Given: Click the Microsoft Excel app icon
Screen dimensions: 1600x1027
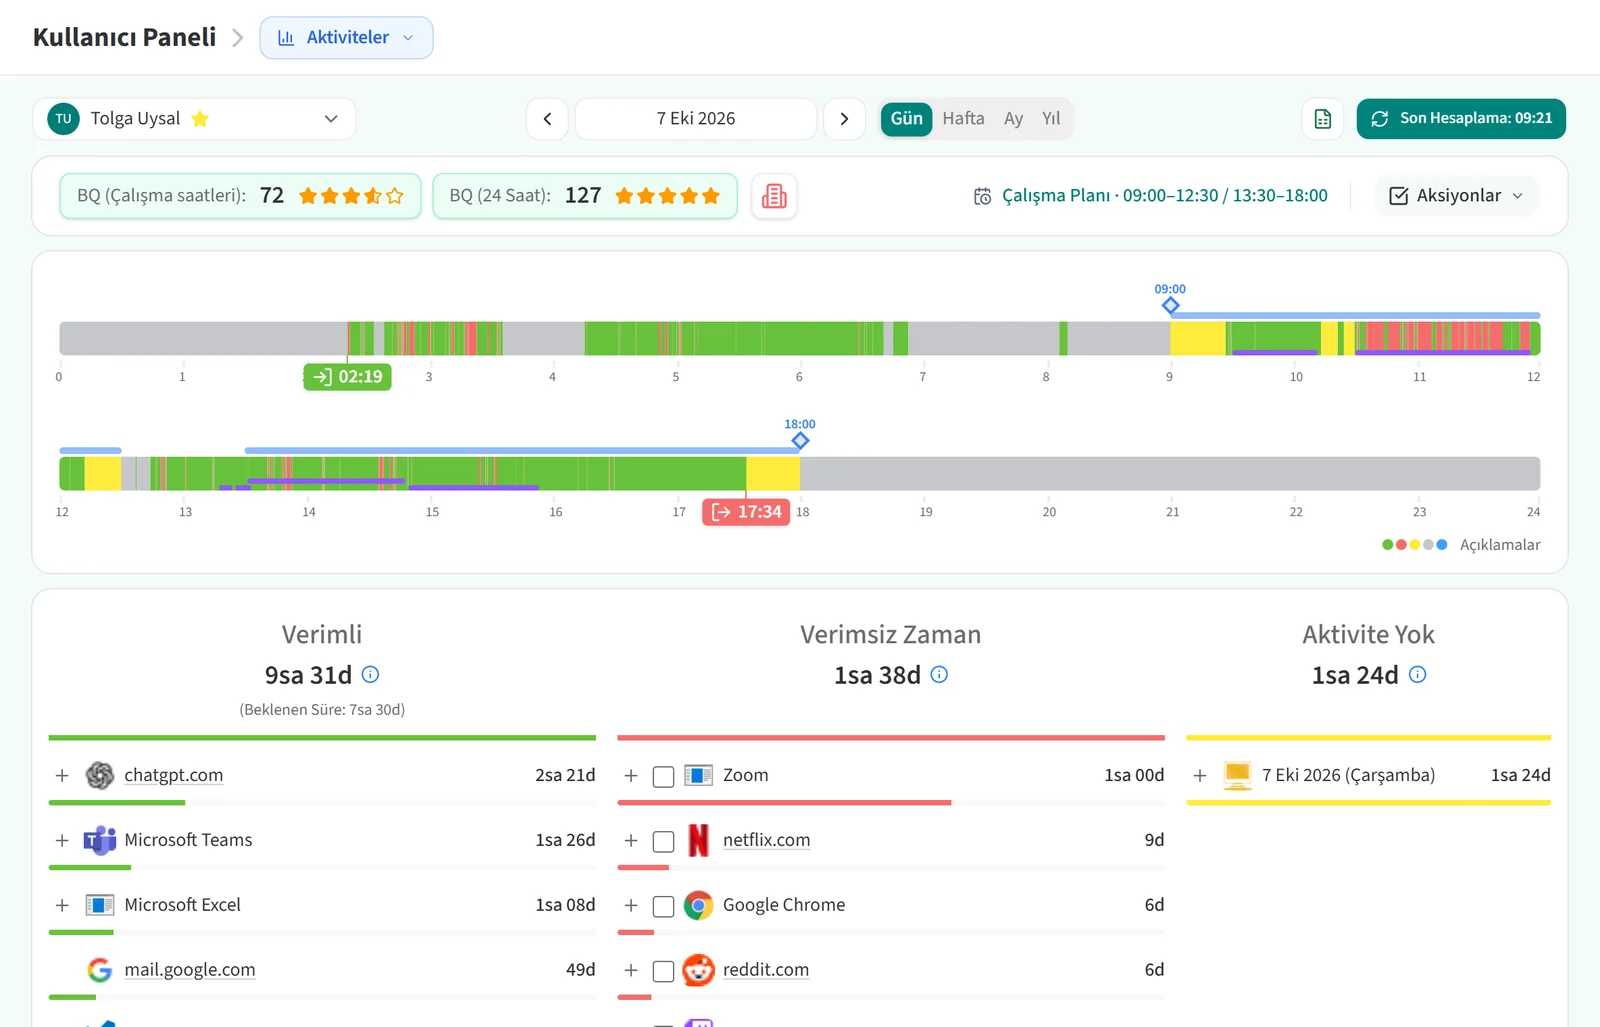Looking at the screenshot, I should point(100,905).
